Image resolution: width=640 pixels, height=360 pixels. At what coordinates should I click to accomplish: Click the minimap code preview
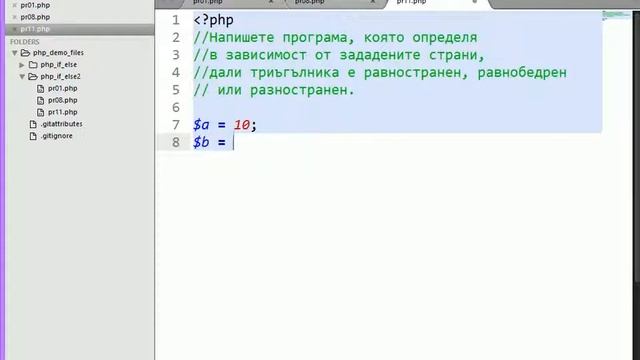(616, 15)
